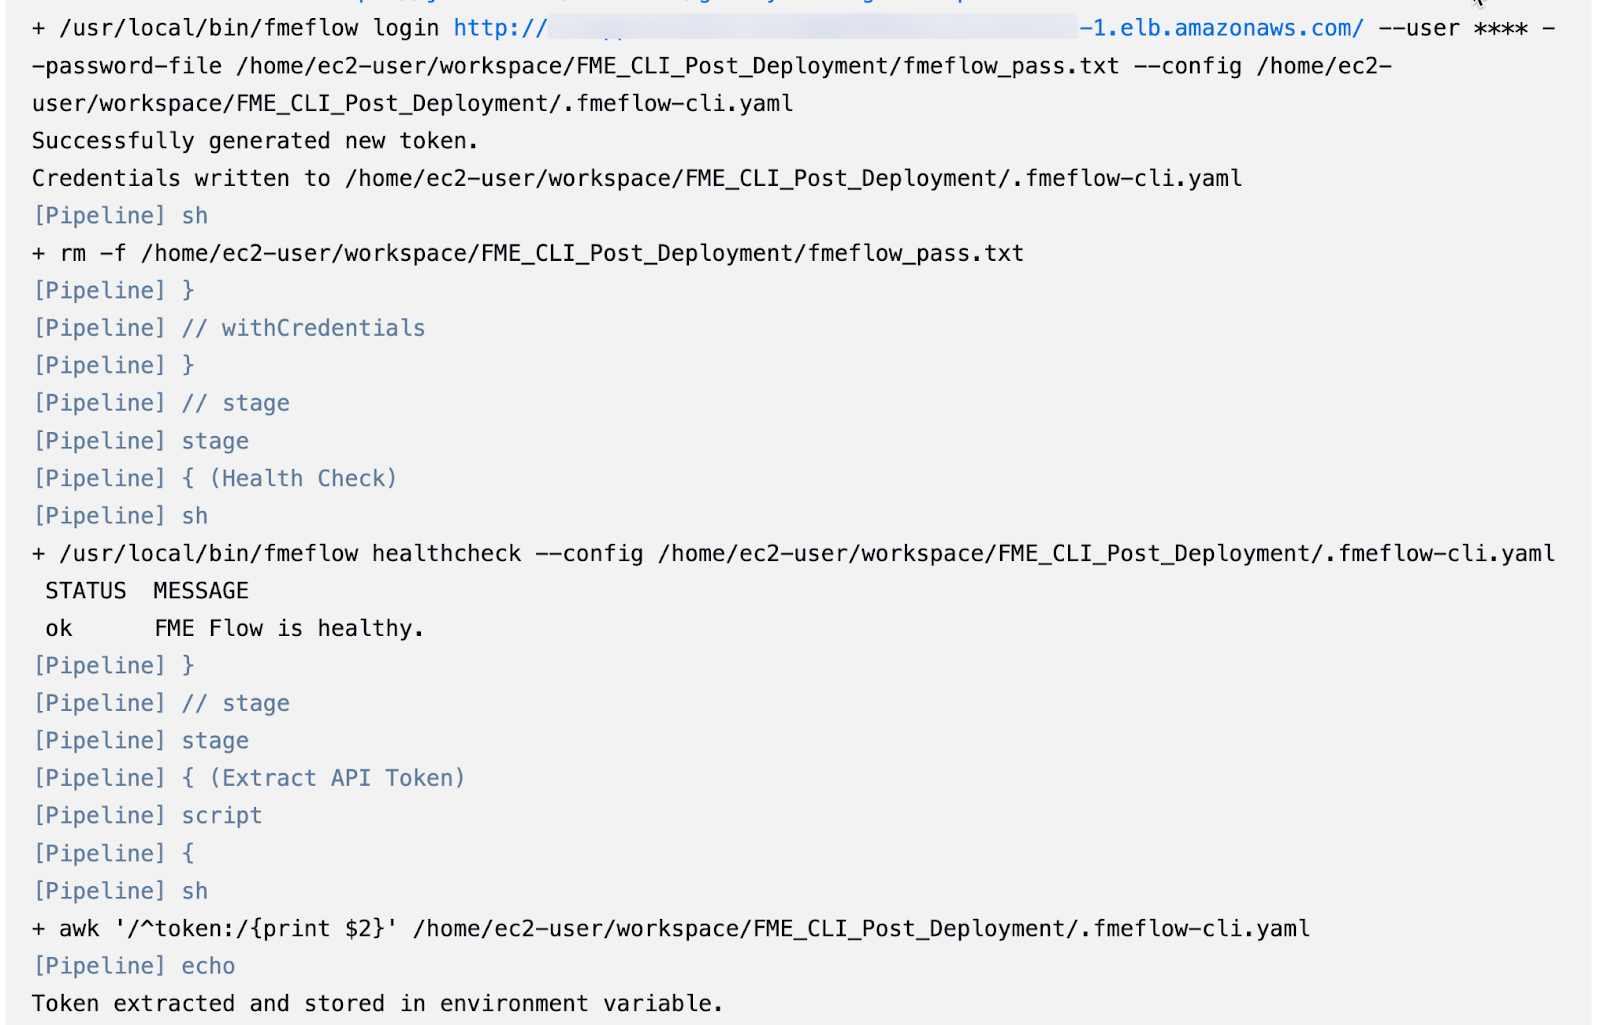1600x1025 pixels.
Task: Click the awk token print command line
Action: tap(671, 928)
